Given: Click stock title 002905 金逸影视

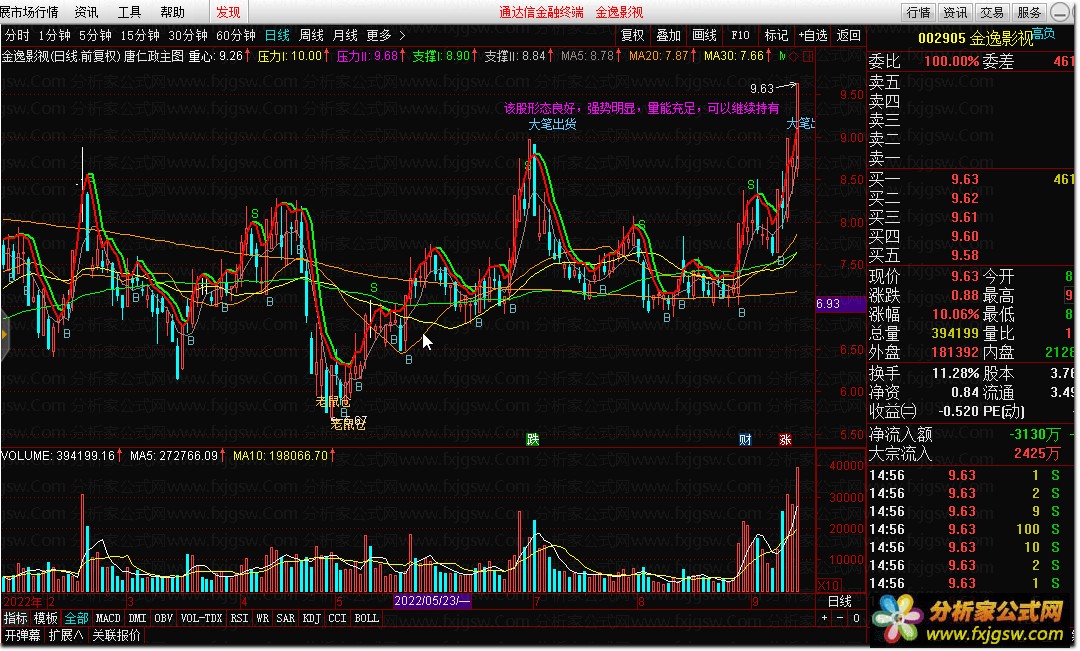Looking at the screenshot, I should click(x=975, y=39).
